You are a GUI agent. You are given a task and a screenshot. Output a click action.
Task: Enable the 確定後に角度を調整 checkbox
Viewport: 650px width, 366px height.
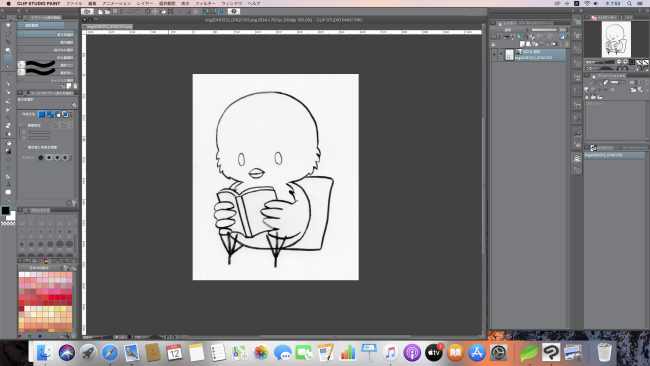(x=24, y=147)
